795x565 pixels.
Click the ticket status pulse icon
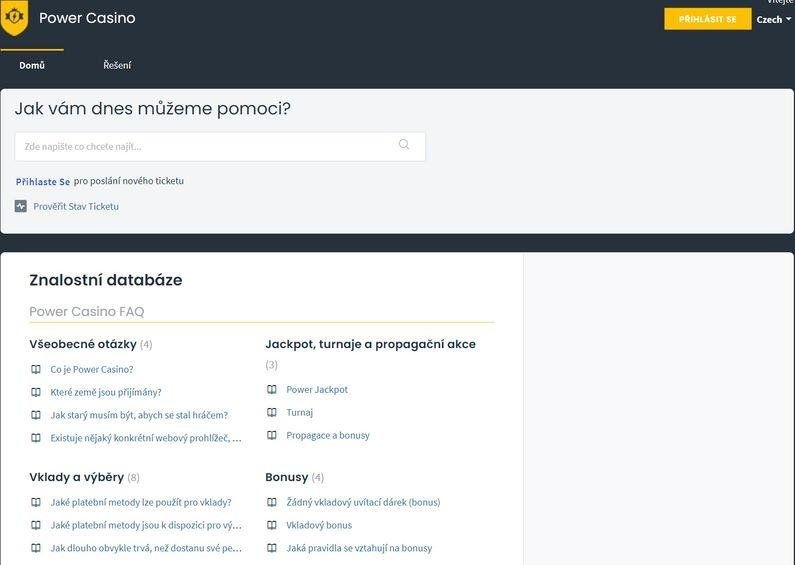coord(21,206)
